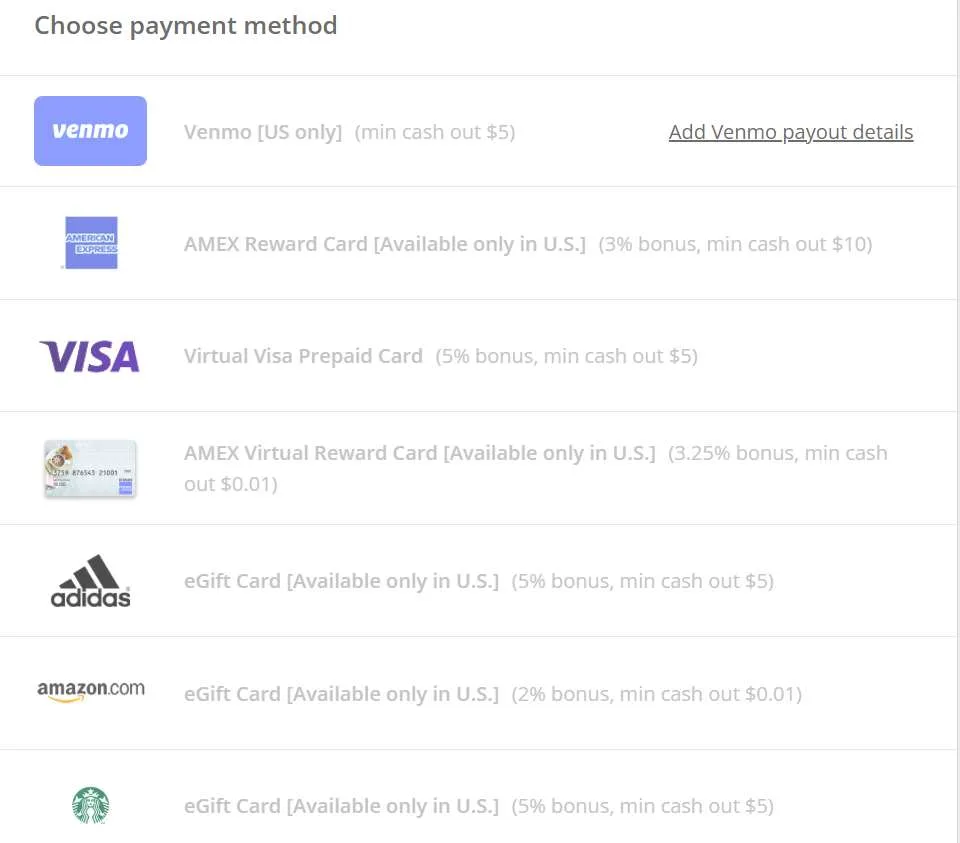Select the adidas eGift Card option
Screen dimensions: 960x843
pos(341,580)
